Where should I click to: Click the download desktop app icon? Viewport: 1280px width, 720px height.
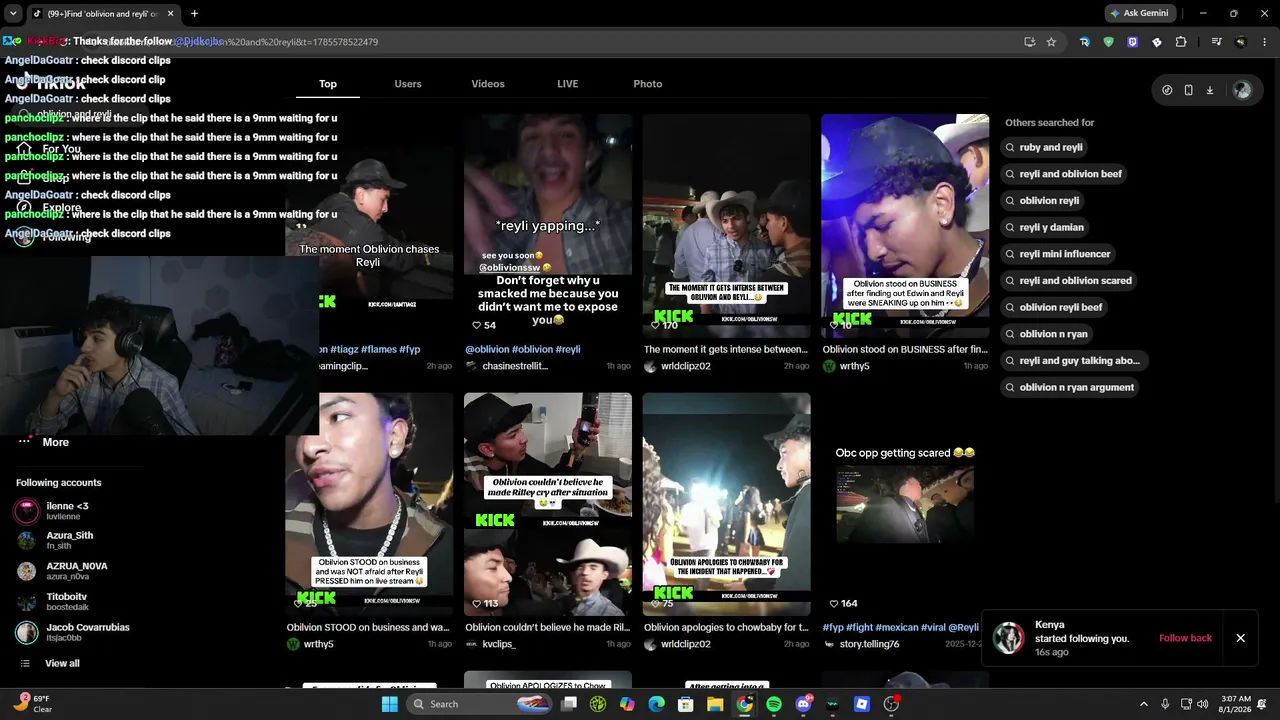(1209, 90)
